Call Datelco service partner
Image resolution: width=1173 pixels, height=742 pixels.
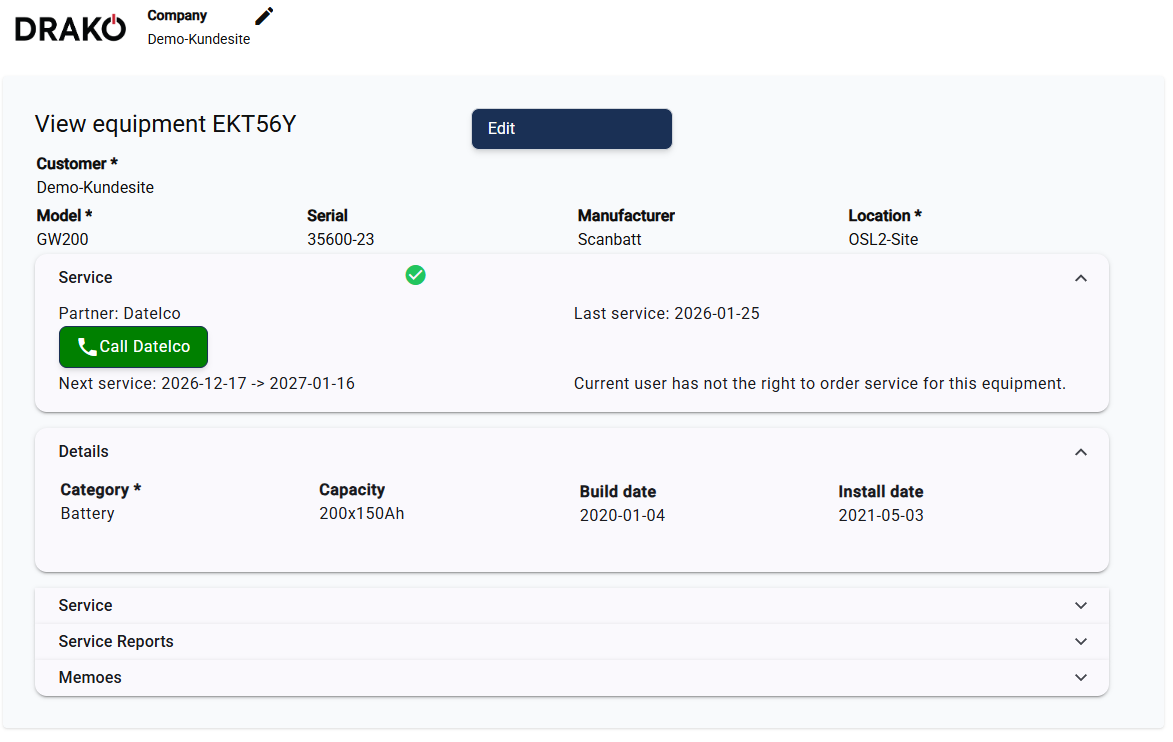[133, 347]
